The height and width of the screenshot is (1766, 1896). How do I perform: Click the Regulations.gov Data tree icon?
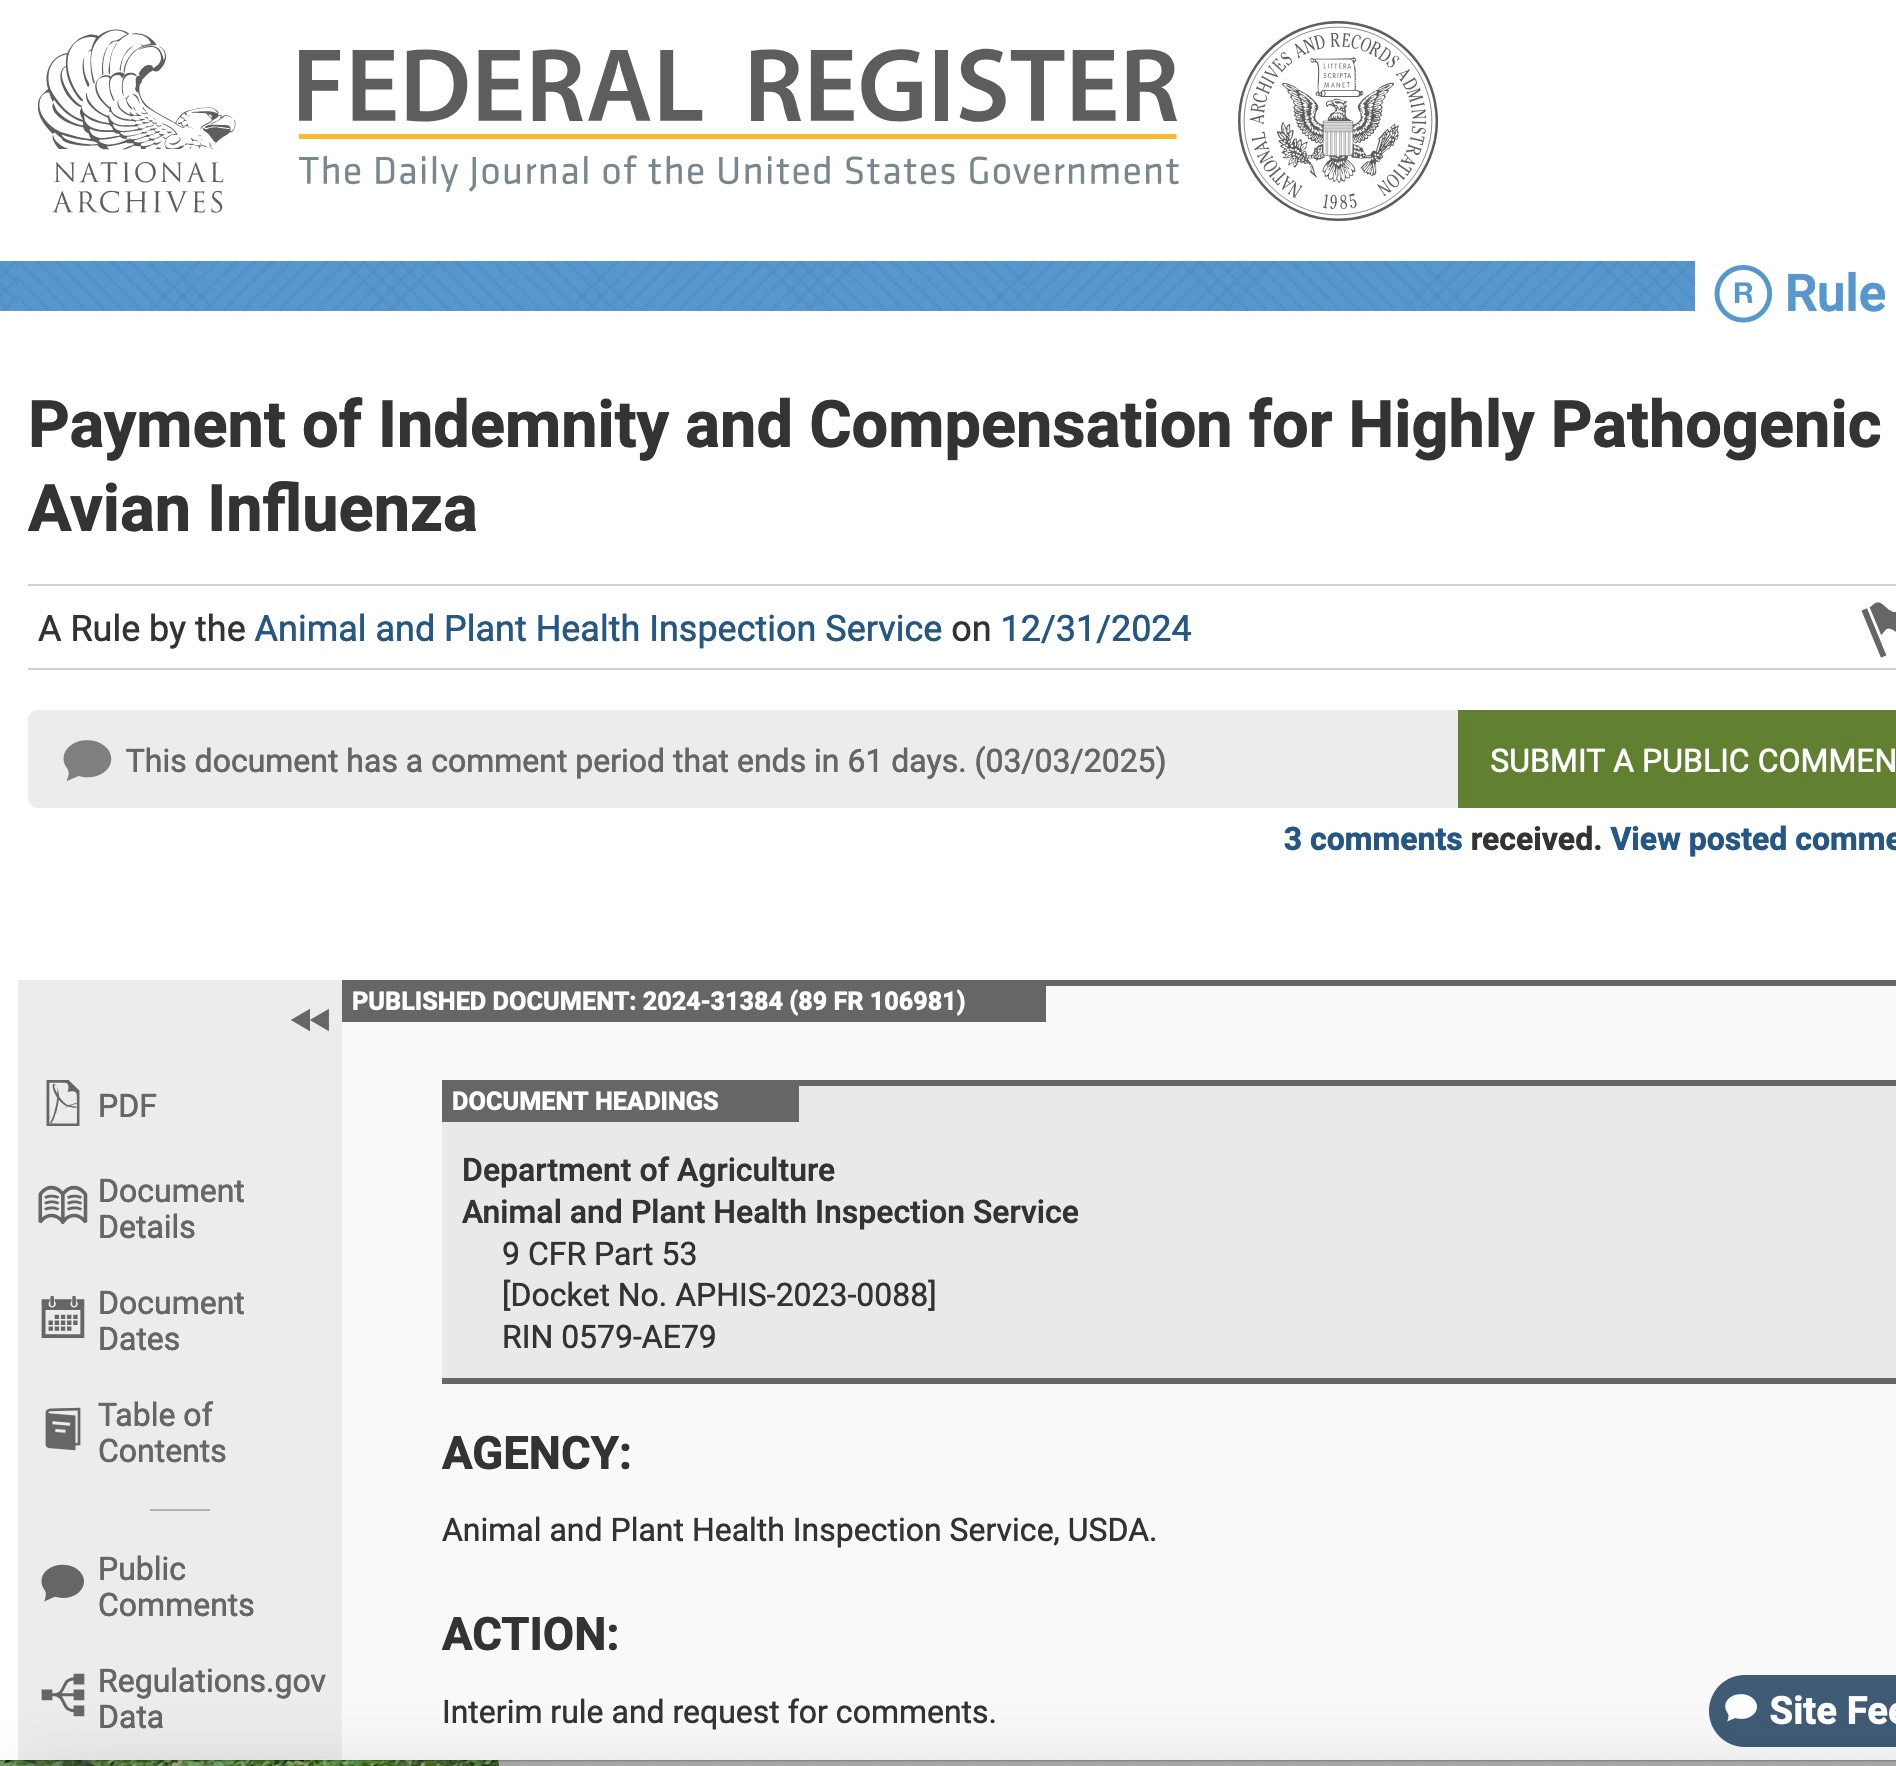pos(63,1696)
